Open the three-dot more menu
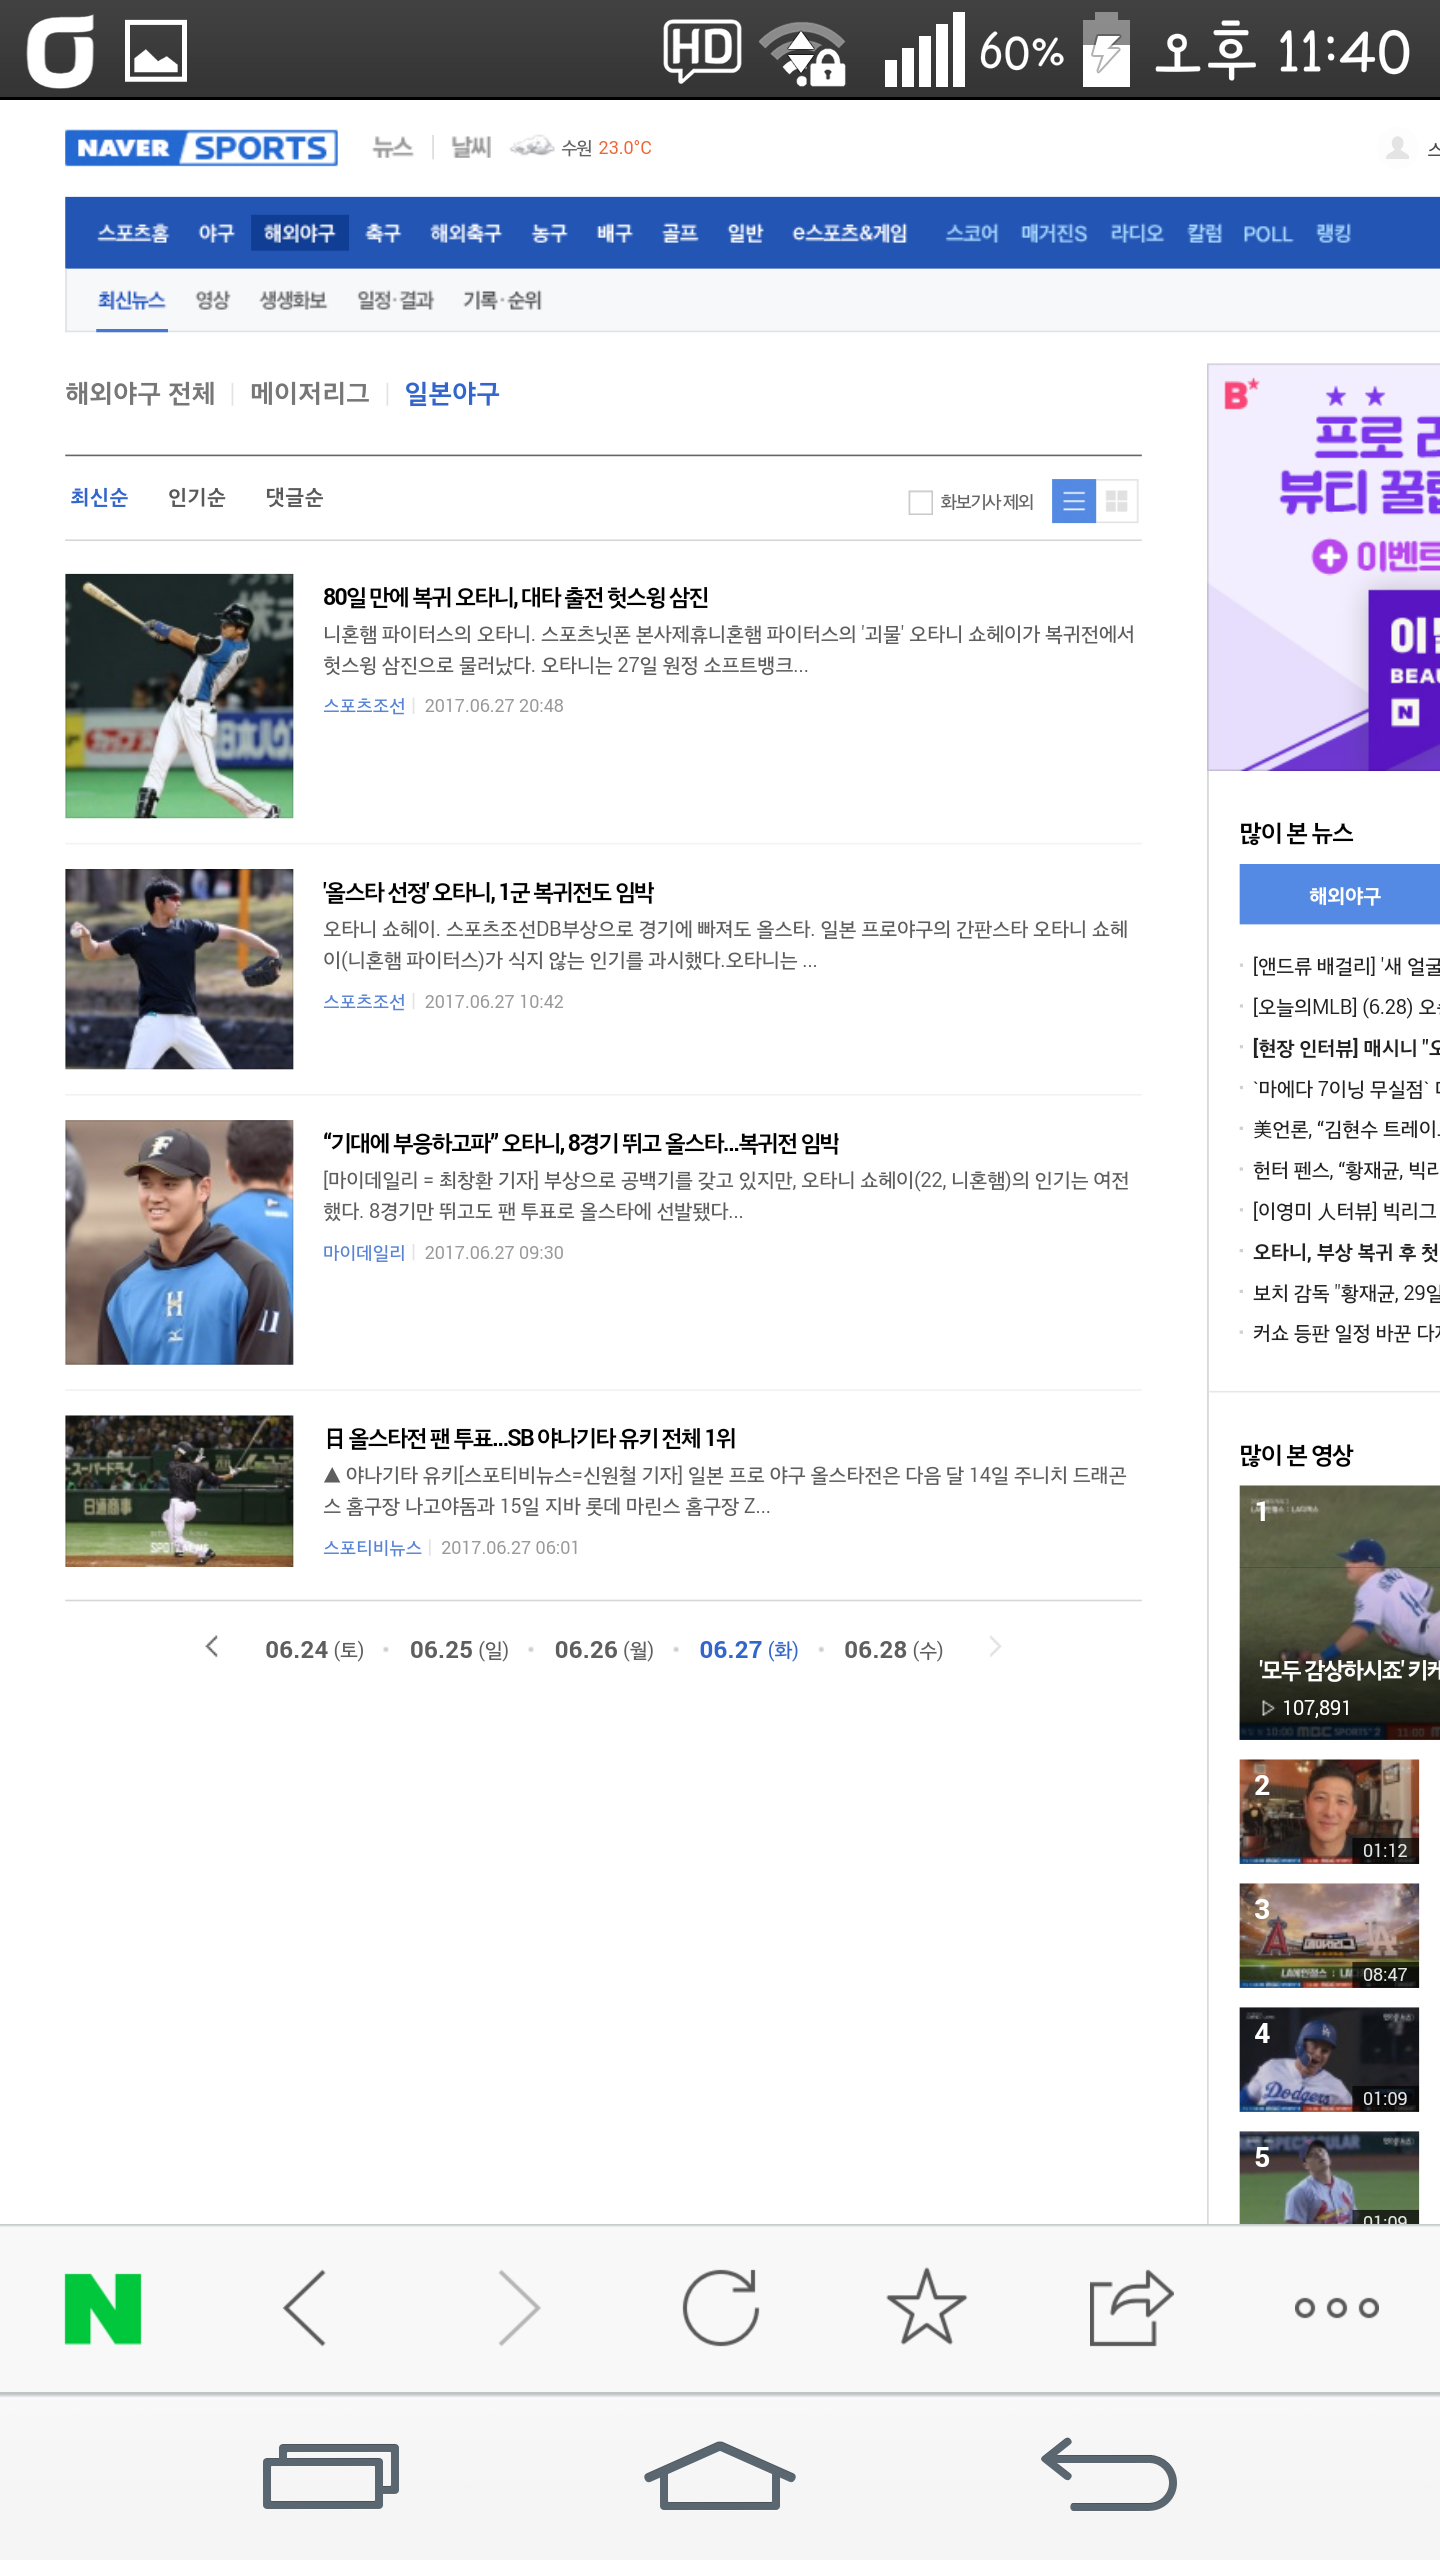Image resolution: width=1440 pixels, height=2560 pixels. coord(1336,2308)
